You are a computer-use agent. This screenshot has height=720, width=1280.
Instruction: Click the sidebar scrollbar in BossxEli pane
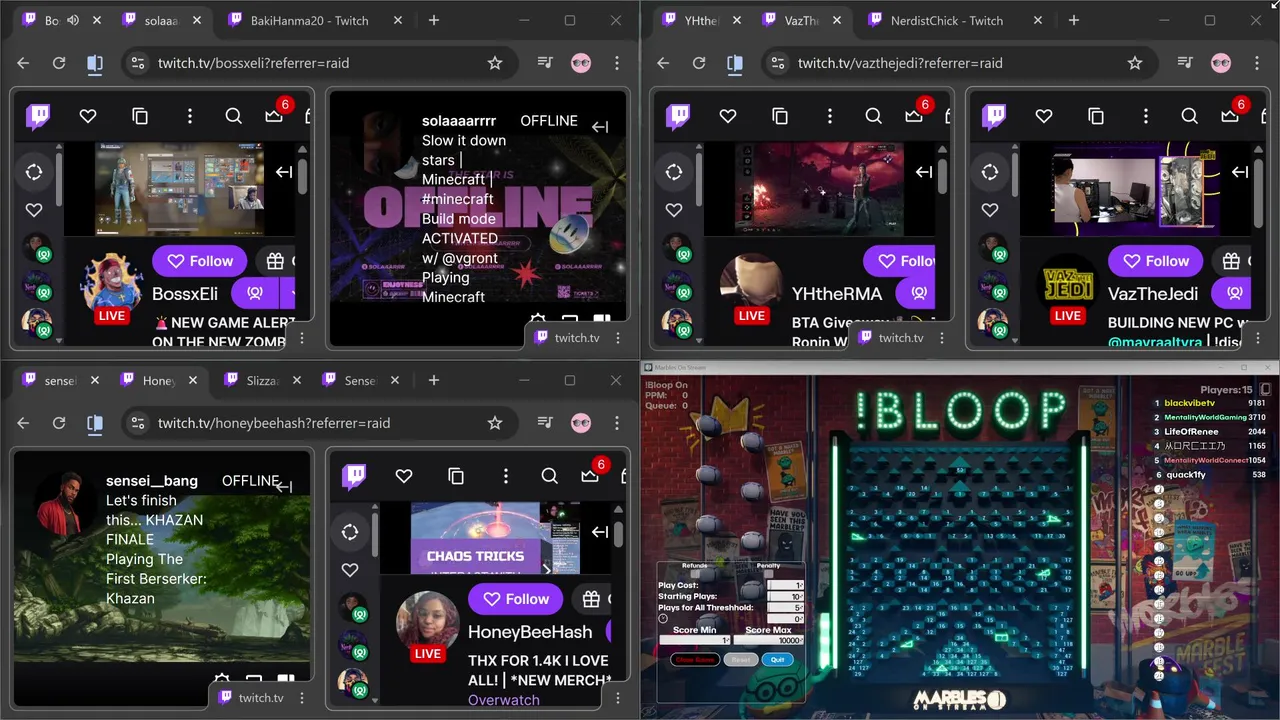click(59, 180)
